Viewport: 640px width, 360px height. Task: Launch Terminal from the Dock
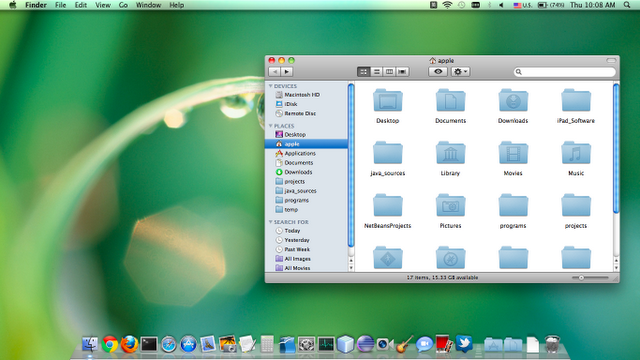(x=149, y=344)
